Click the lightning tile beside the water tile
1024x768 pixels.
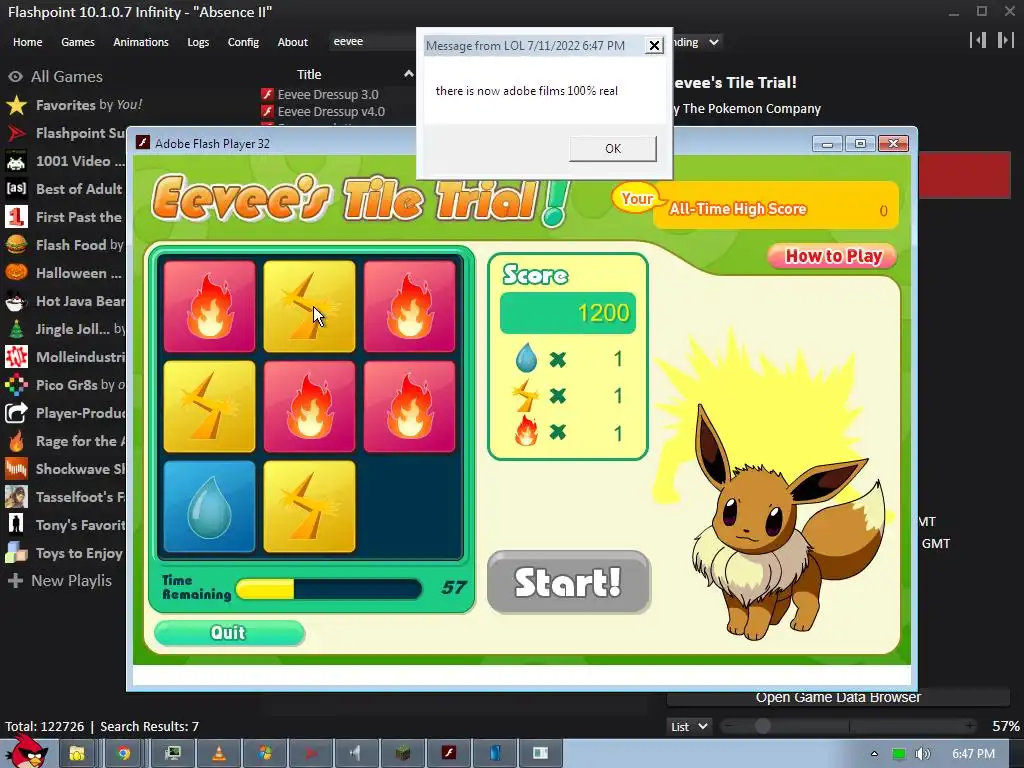click(310, 507)
